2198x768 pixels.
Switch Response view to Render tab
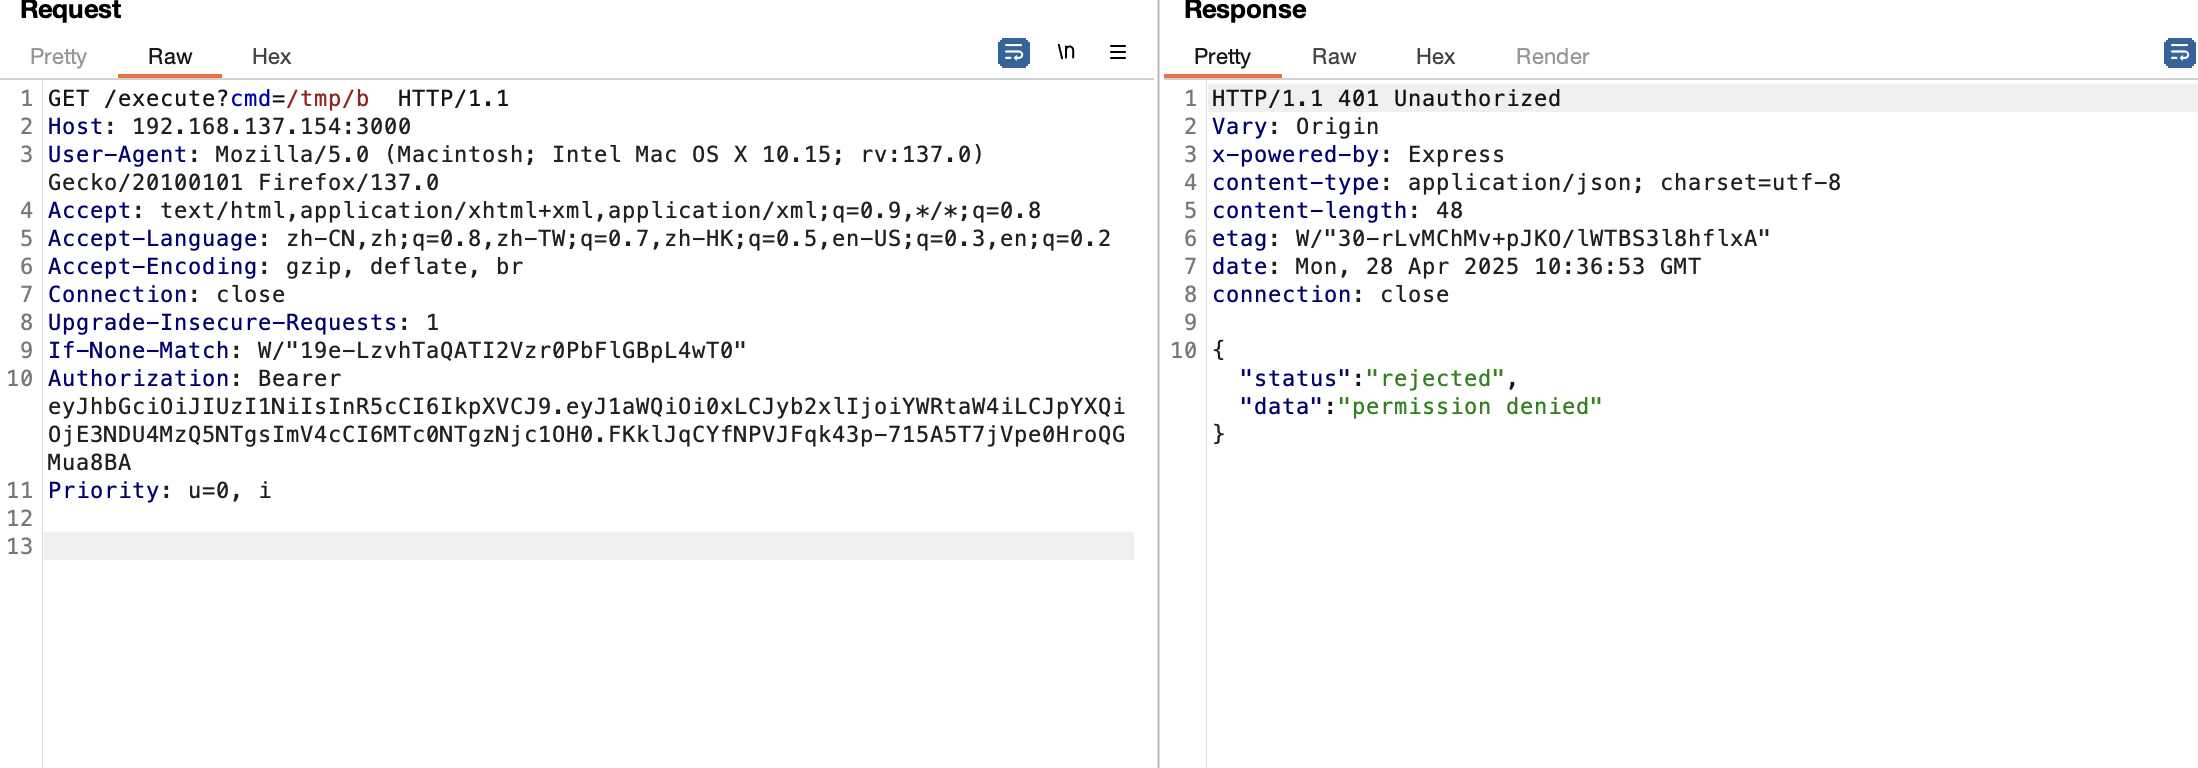pyautogui.click(x=1552, y=56)
